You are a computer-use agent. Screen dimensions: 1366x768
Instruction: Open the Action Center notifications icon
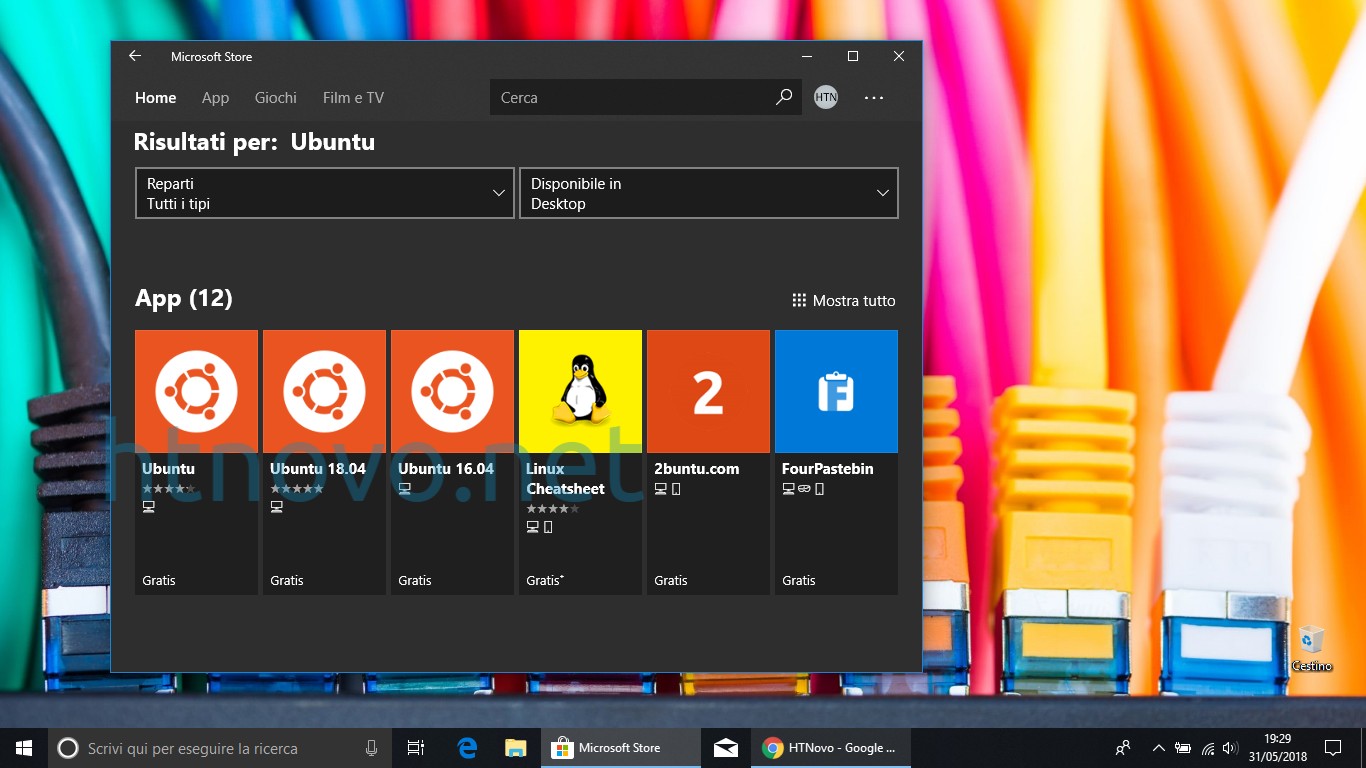[x=1333, y=748]
